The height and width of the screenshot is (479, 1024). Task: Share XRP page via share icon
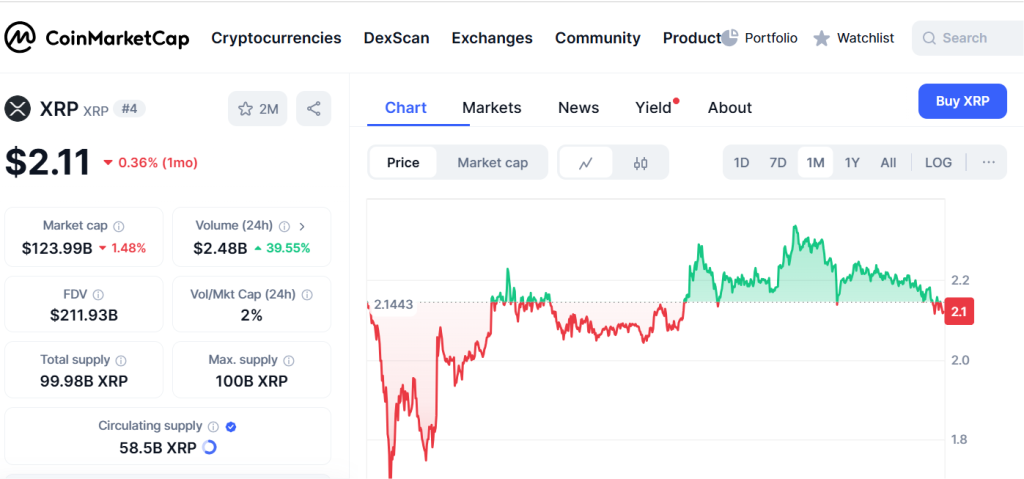click(313, 108)
